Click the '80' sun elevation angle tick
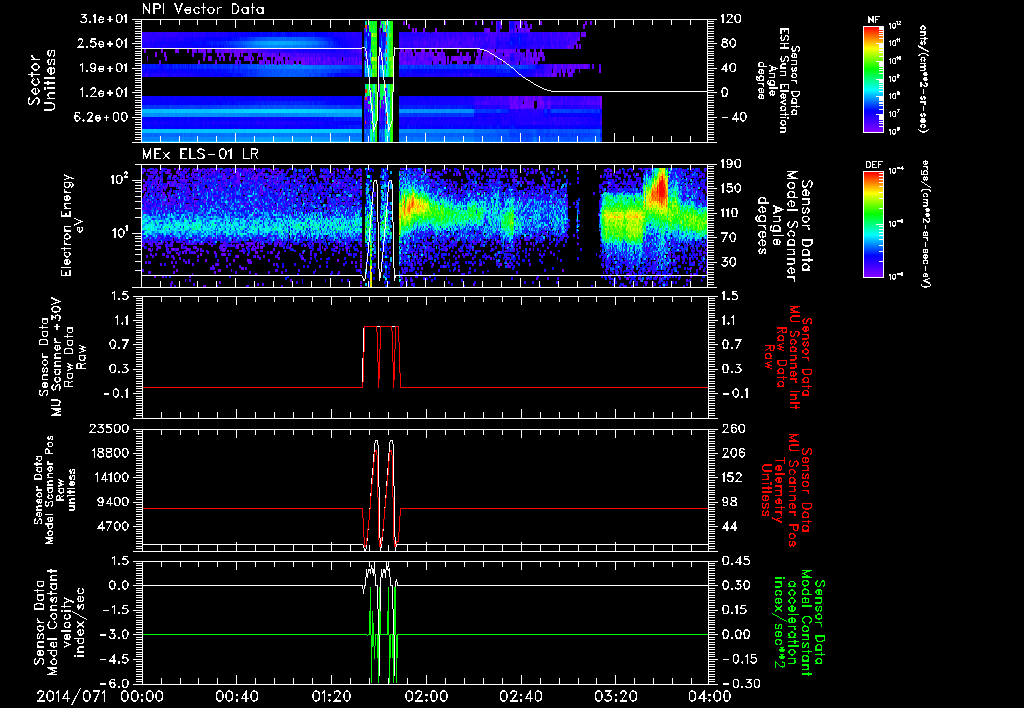The width and height of the screenshot is (1024, 708). click(728, 43)
